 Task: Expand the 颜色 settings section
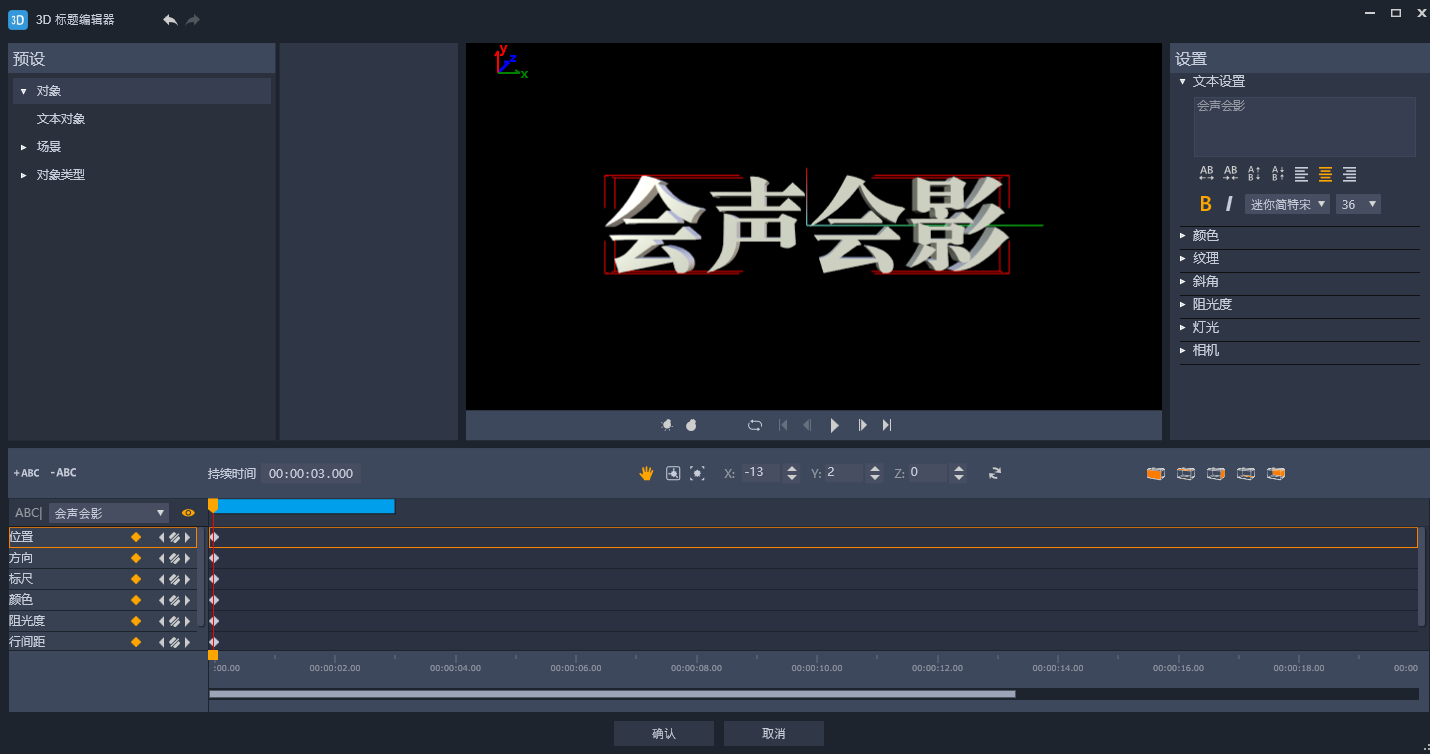click(1182, 236)
